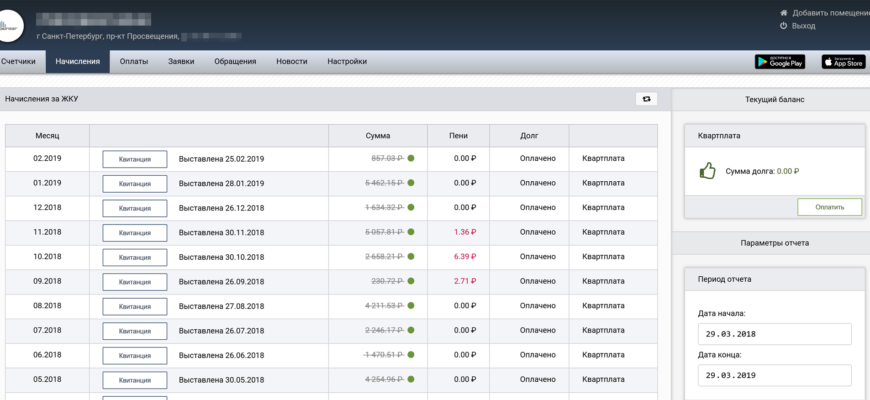Open Квитанция for 02.2019
This screenshot has width=870, height=400.
(x=135, y=159)
